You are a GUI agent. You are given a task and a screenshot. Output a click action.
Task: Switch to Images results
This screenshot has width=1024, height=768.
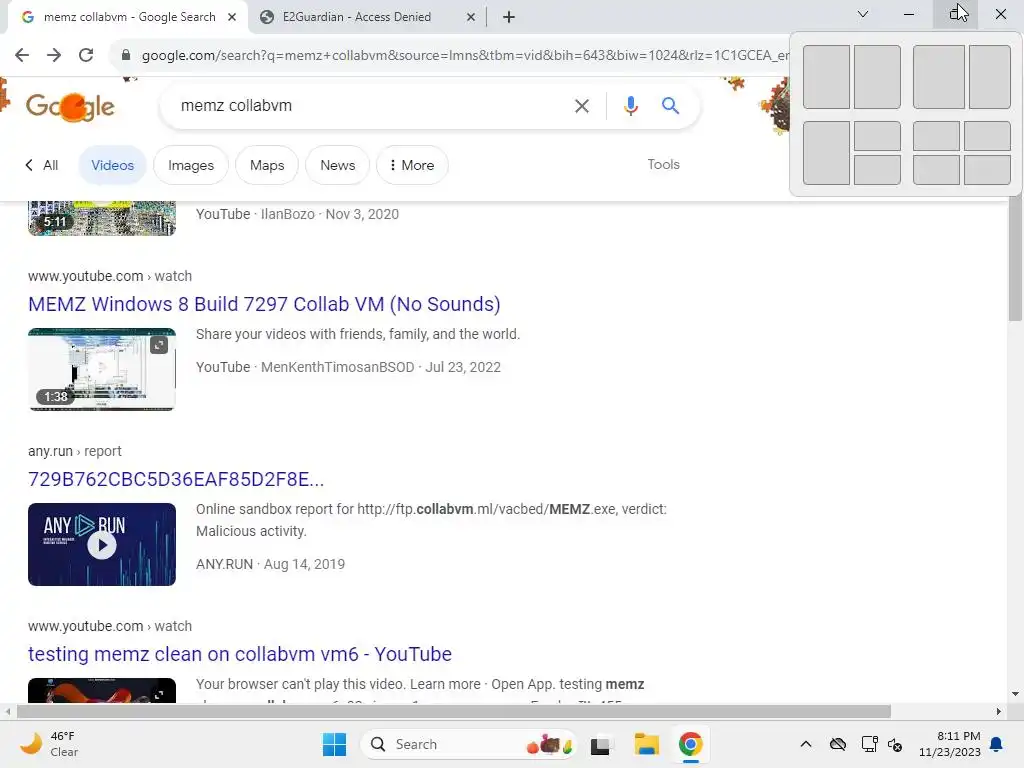[191, 165]
